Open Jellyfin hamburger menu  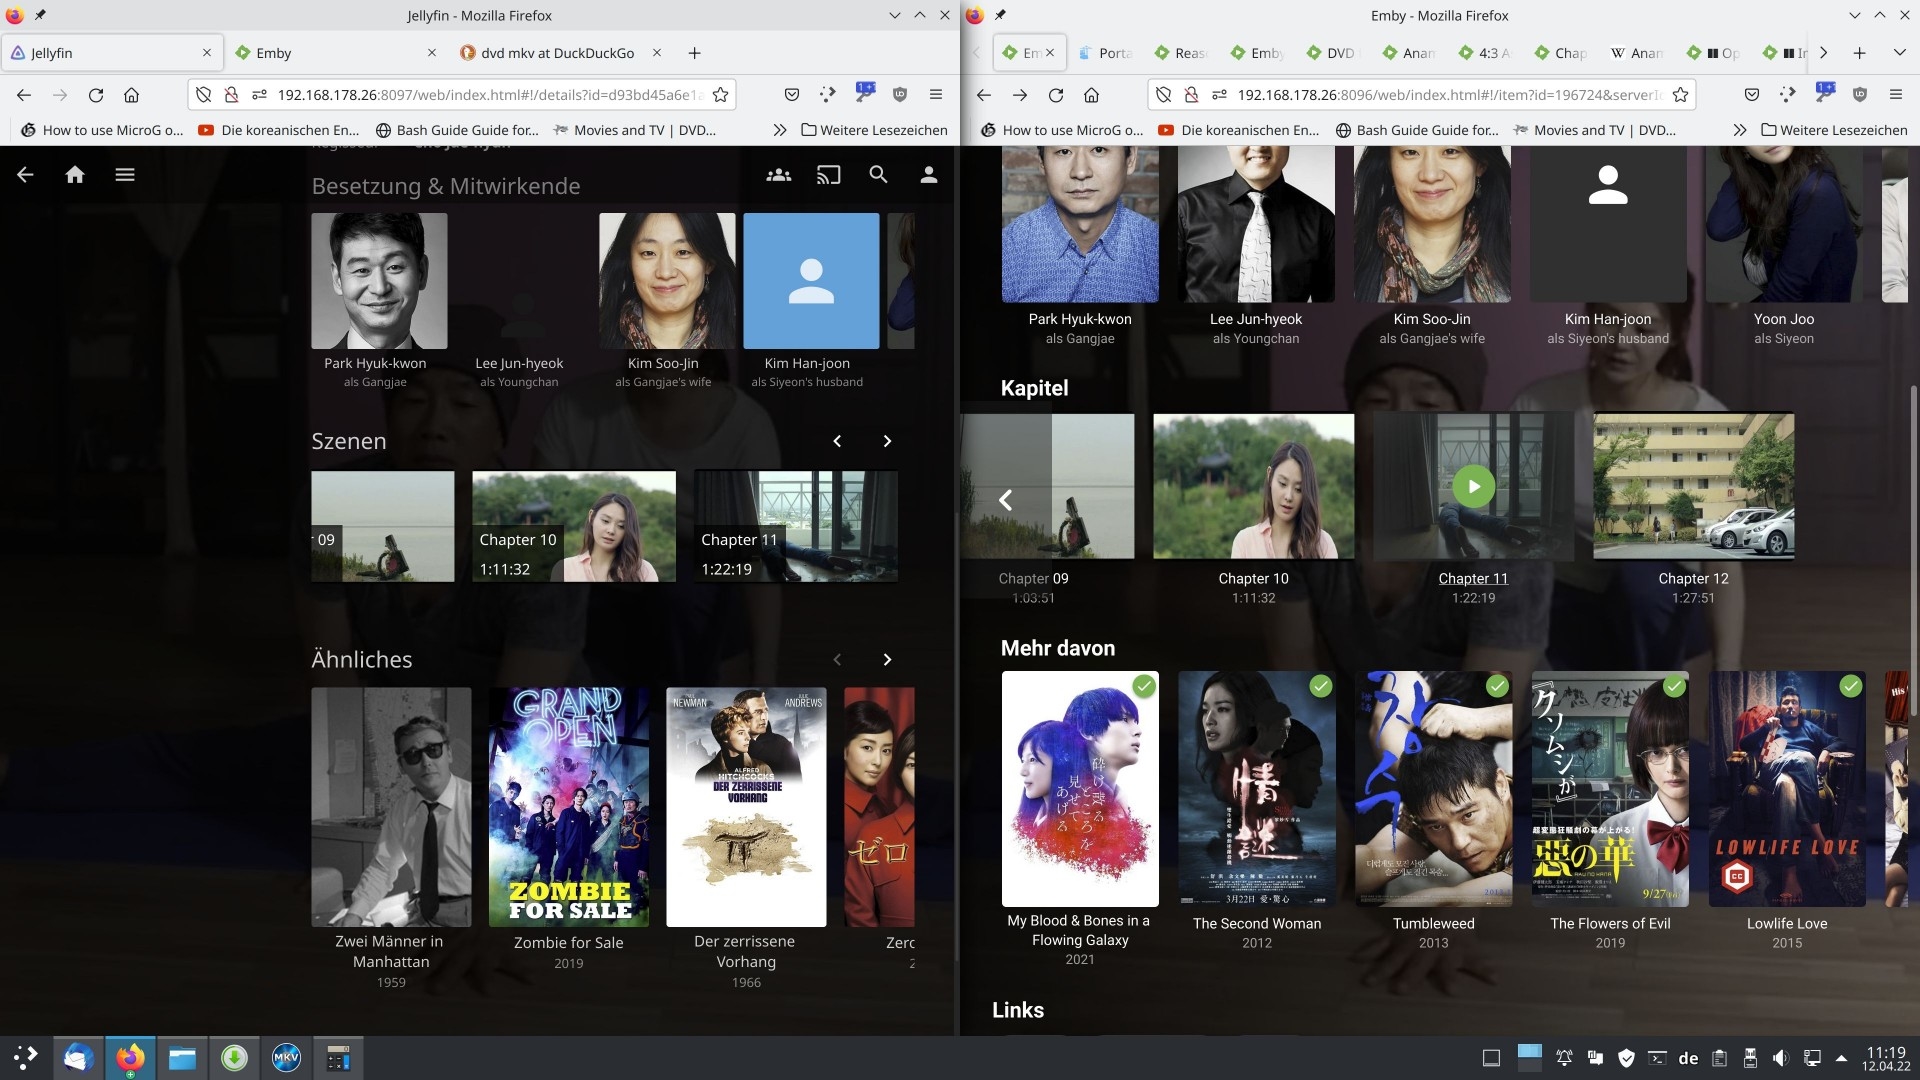(x=125, y=175)
